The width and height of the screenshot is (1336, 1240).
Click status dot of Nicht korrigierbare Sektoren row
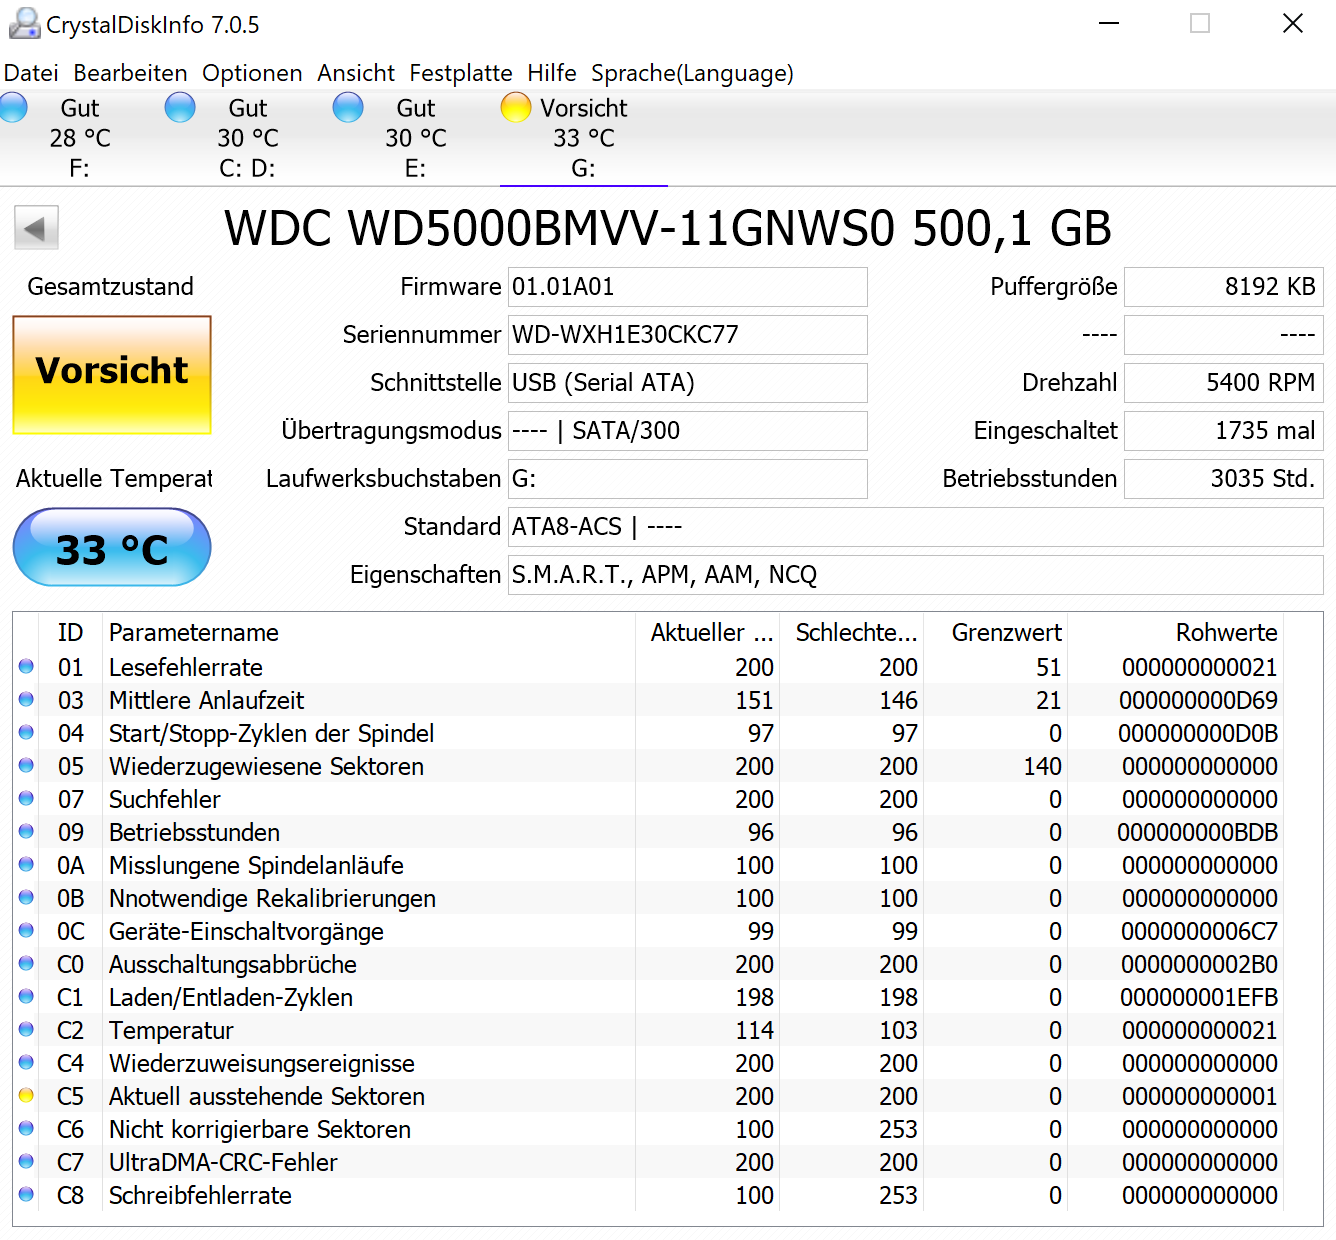click(26, 1128)
